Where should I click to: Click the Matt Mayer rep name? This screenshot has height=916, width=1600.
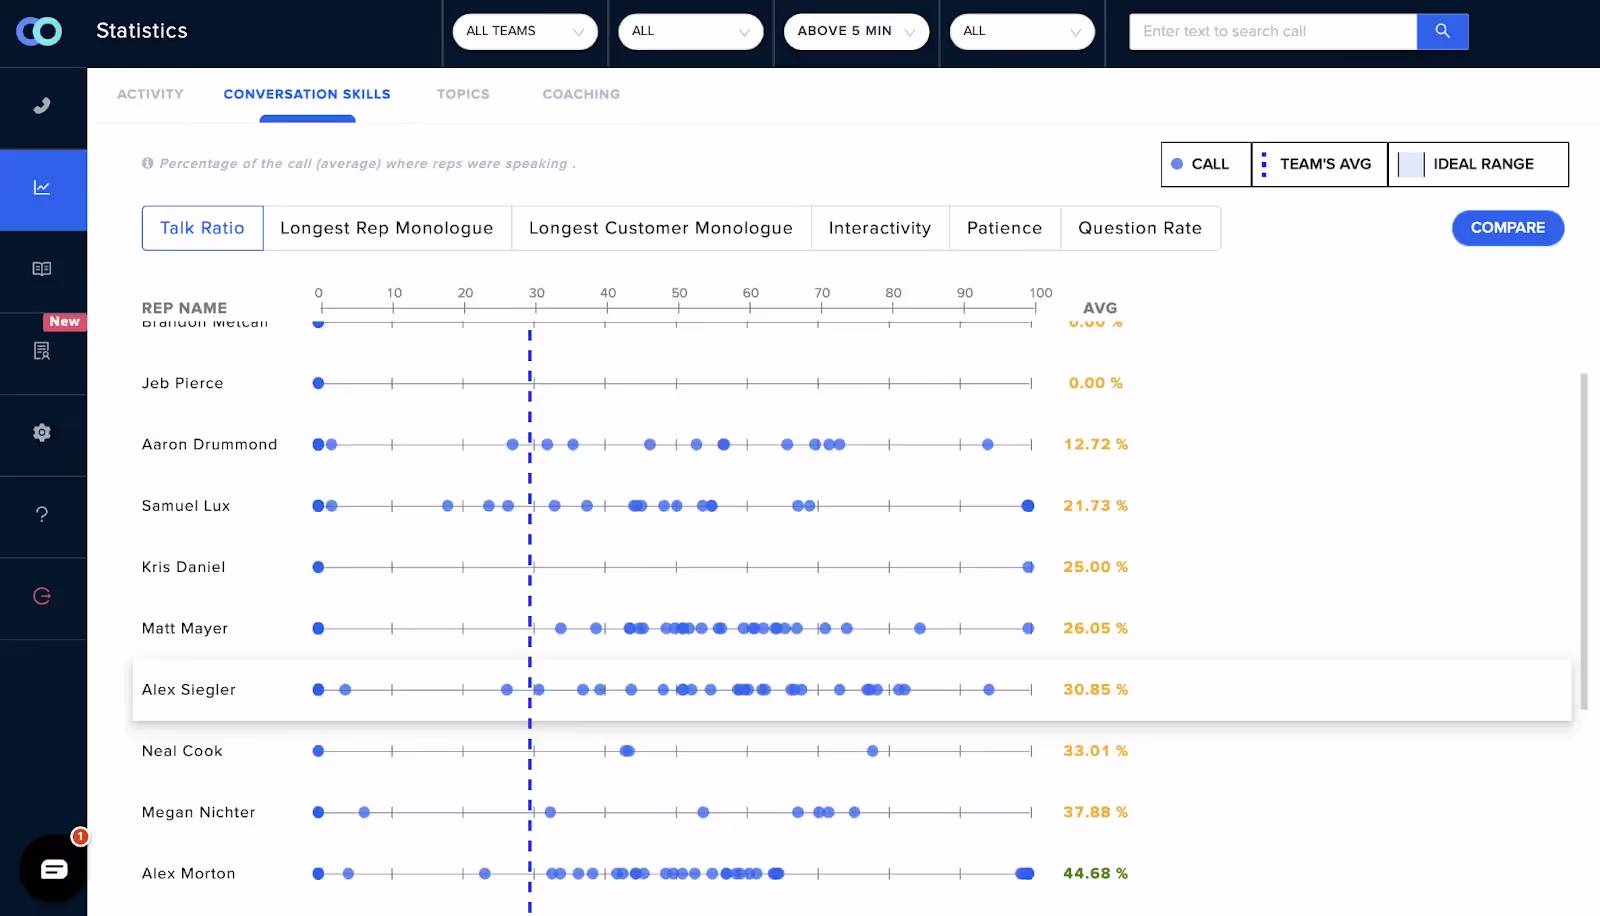185,628
